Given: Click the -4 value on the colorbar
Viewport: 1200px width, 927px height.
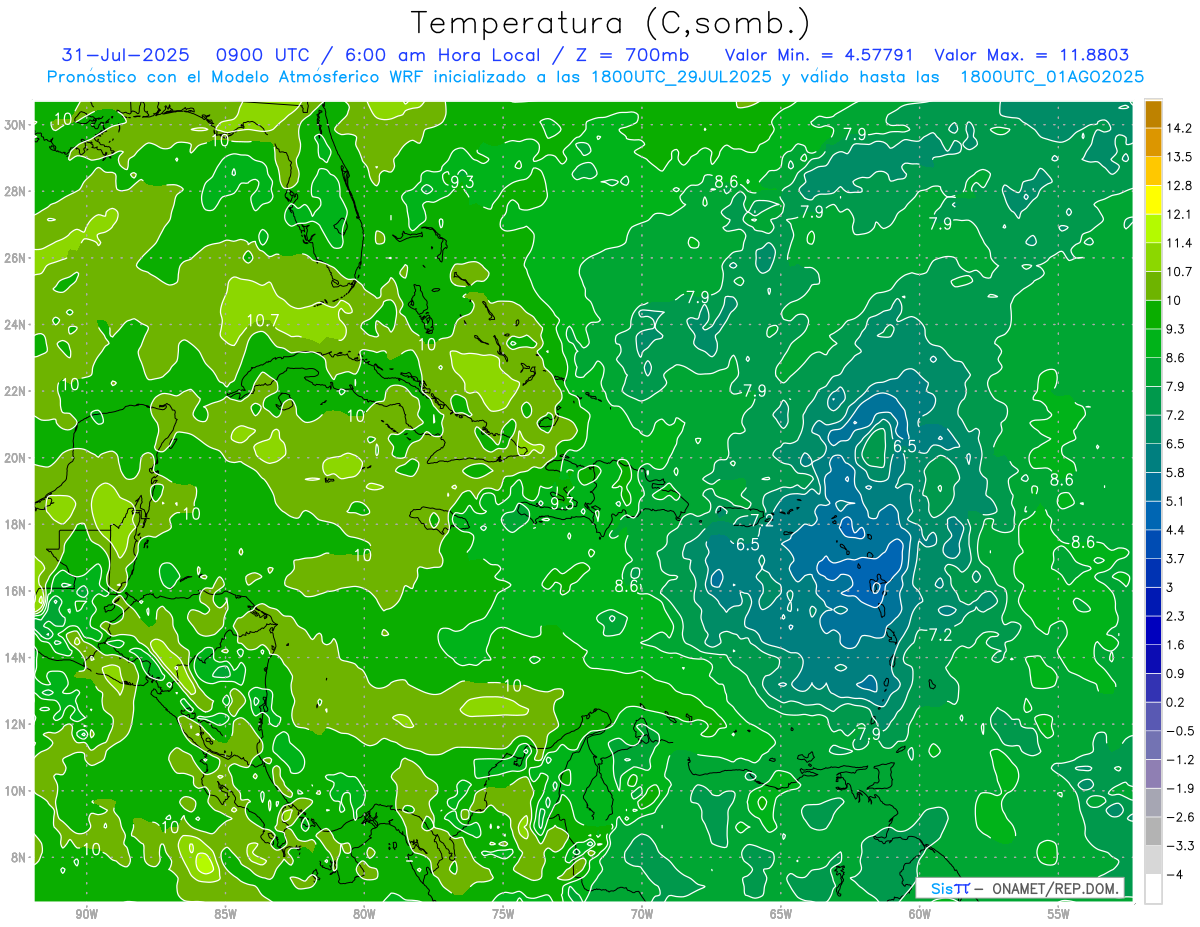Looking at the screenshot, I should pyautogui.click(x=1175, y=873).
